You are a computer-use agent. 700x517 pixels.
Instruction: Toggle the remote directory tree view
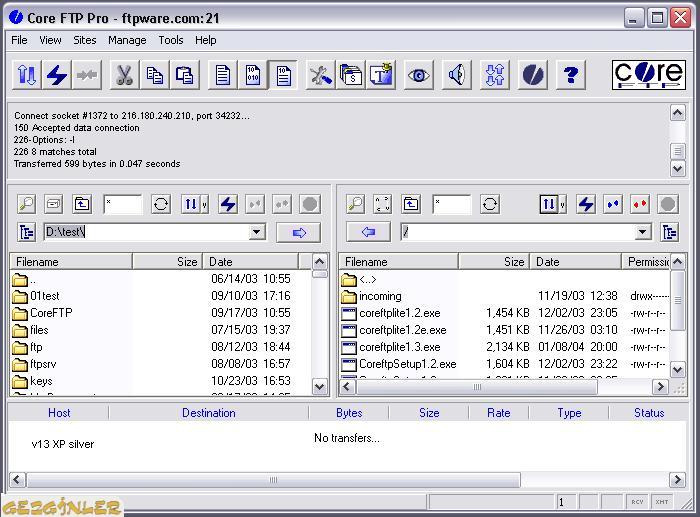[x=670, y=232]
